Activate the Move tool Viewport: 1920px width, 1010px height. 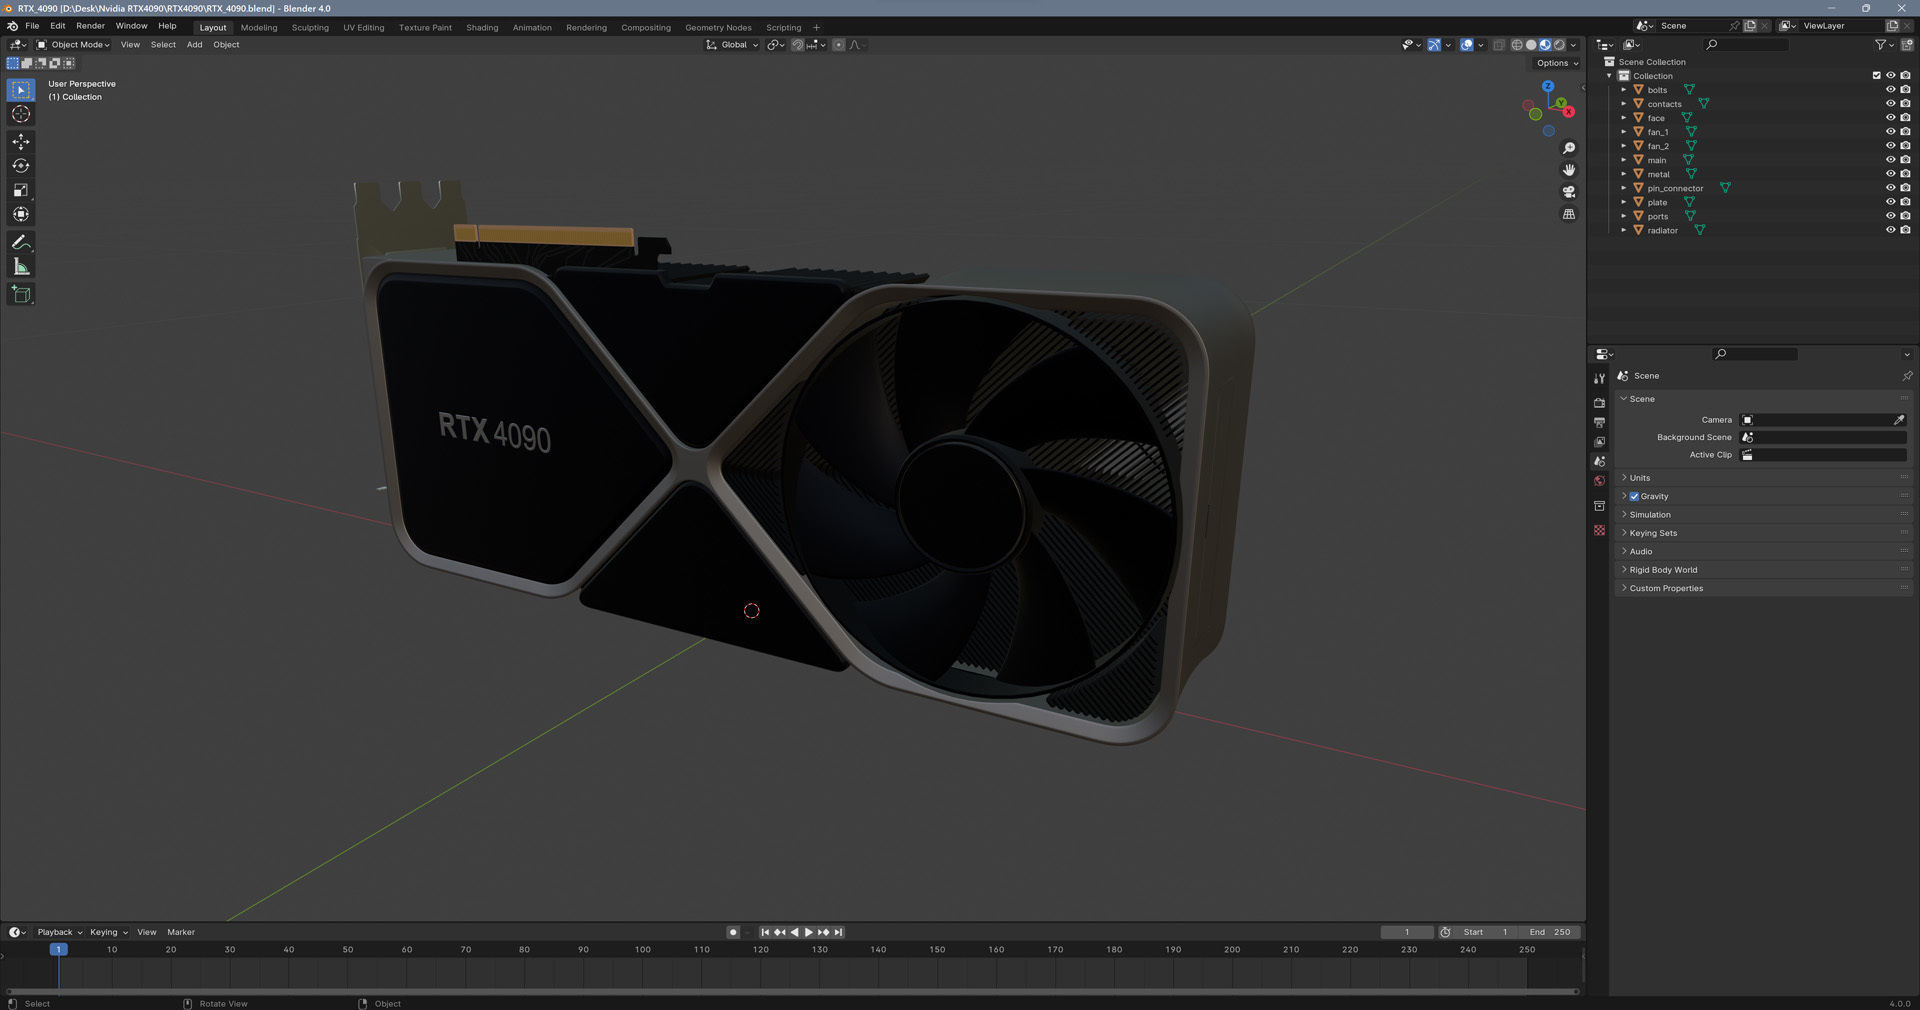[x=21, y=142]
